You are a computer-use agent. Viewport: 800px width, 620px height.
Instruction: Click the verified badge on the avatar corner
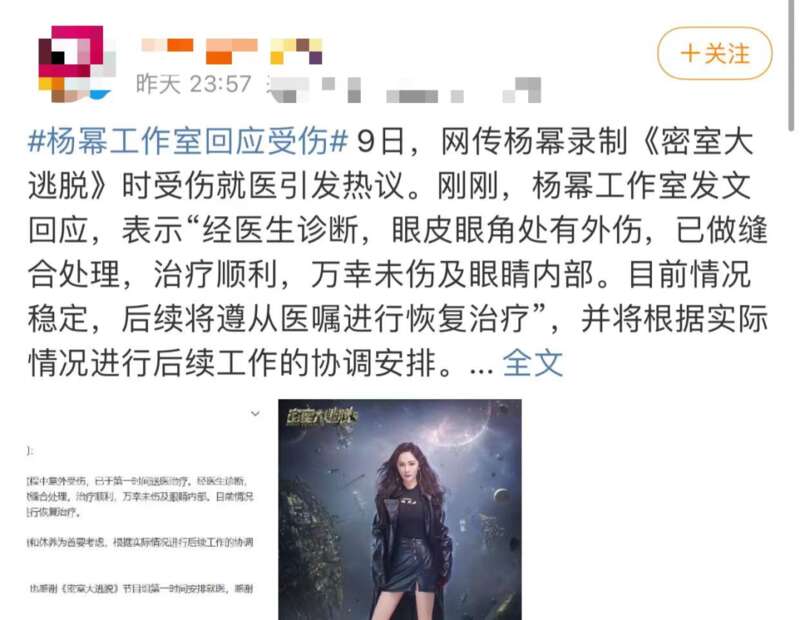100,94
